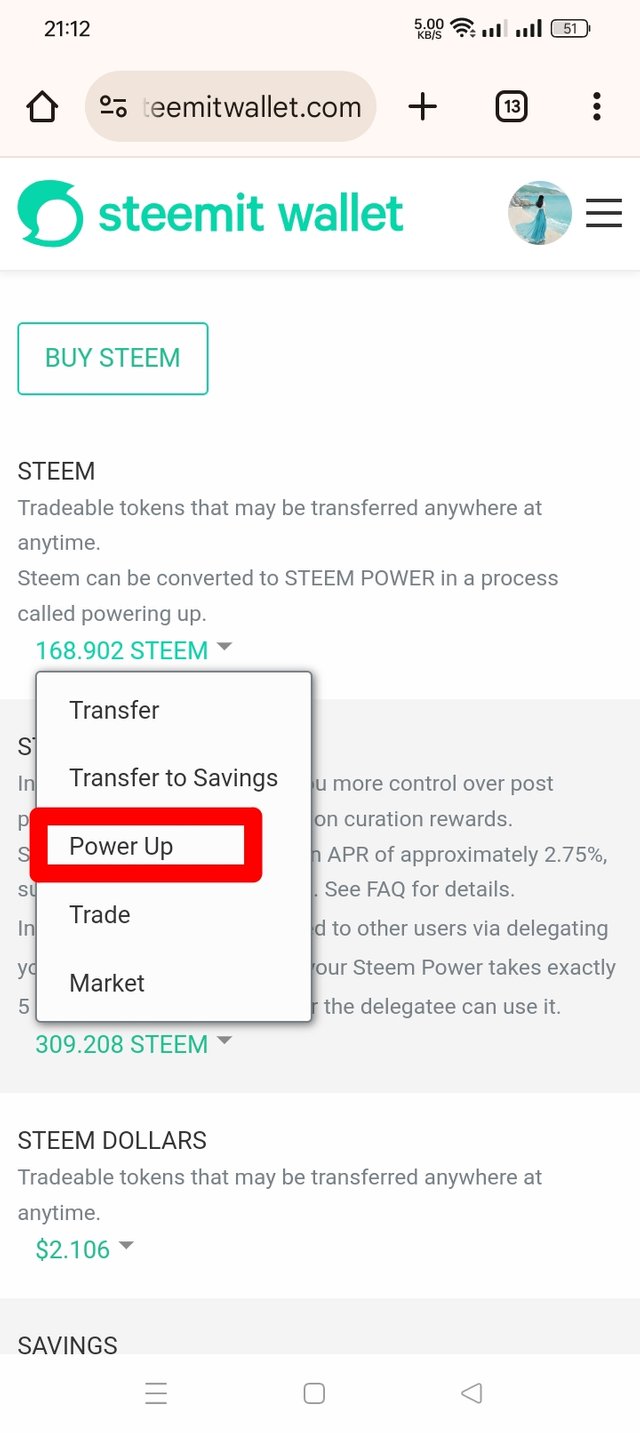Image resolution: width=640 pixels, height=1433 pixels.
Task: Tap the site settings icon in address bar
Action: (x=113, y=106)
